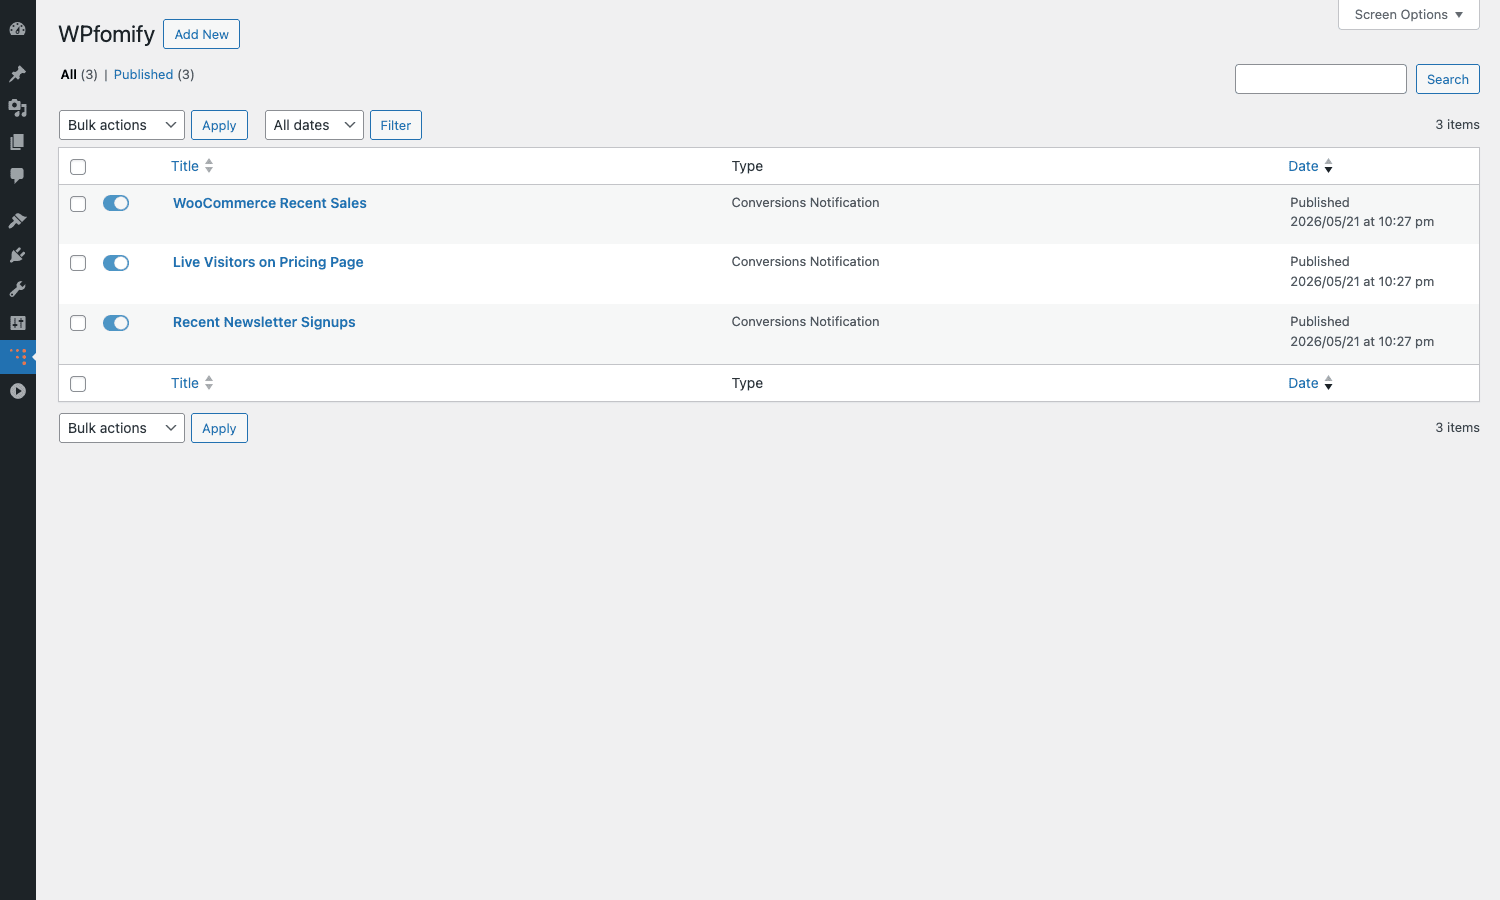Click sort arrows beside top Title header

(x=209, y=166)
